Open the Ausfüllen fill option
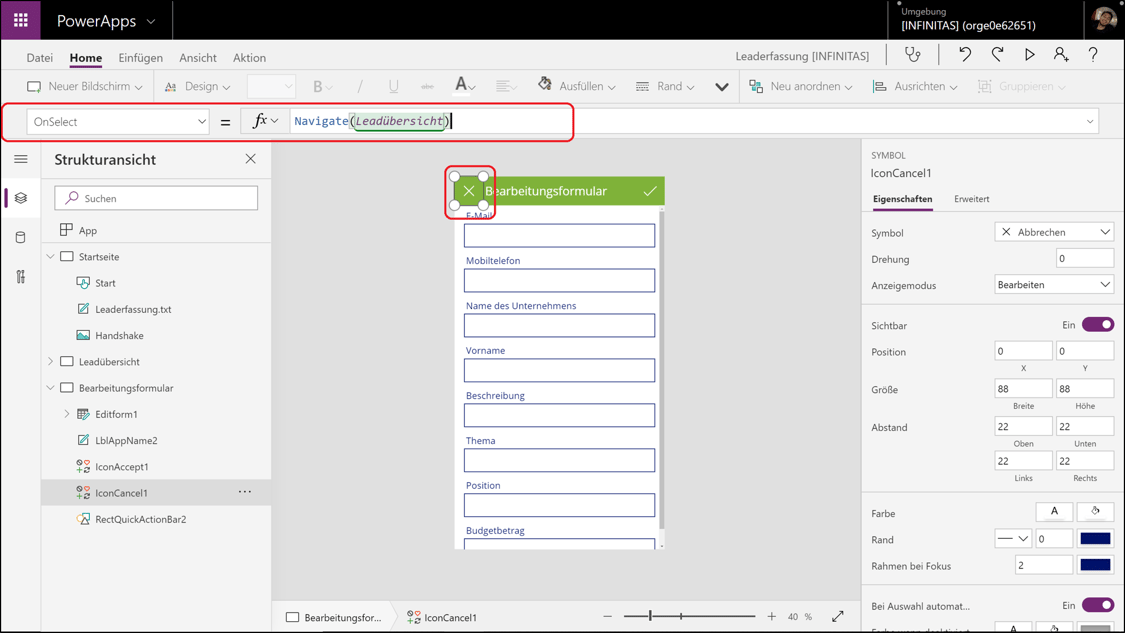Image resolution: width=1125 pixels, height=633 pixels. tap(576, 86)
